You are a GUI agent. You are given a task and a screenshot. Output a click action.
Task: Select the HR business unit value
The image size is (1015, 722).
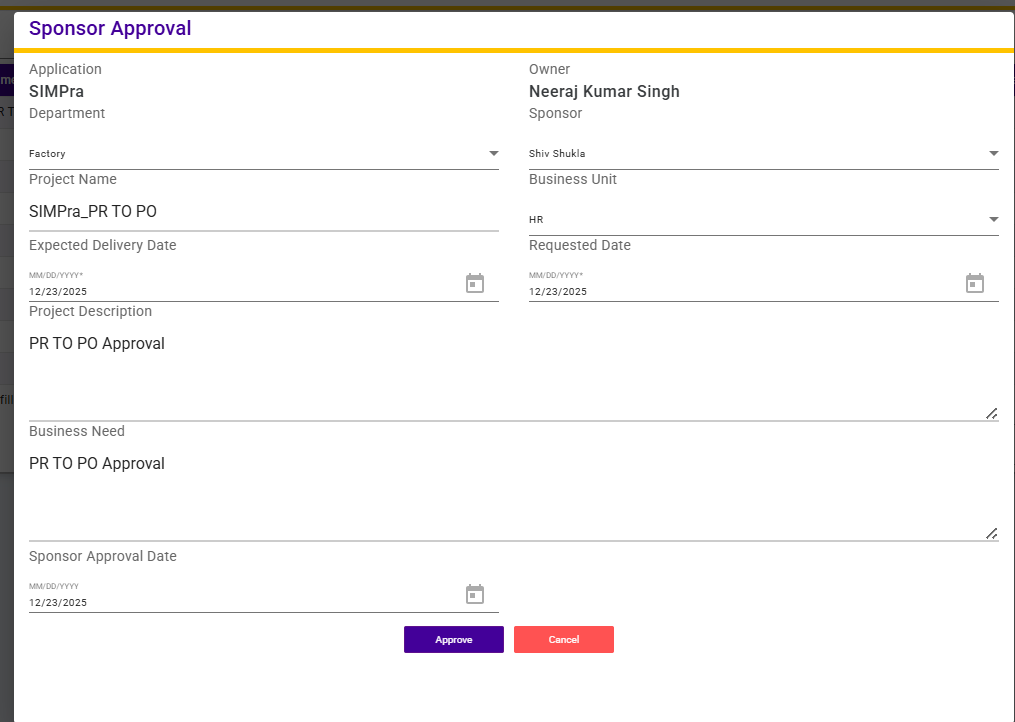coord(536,220)
